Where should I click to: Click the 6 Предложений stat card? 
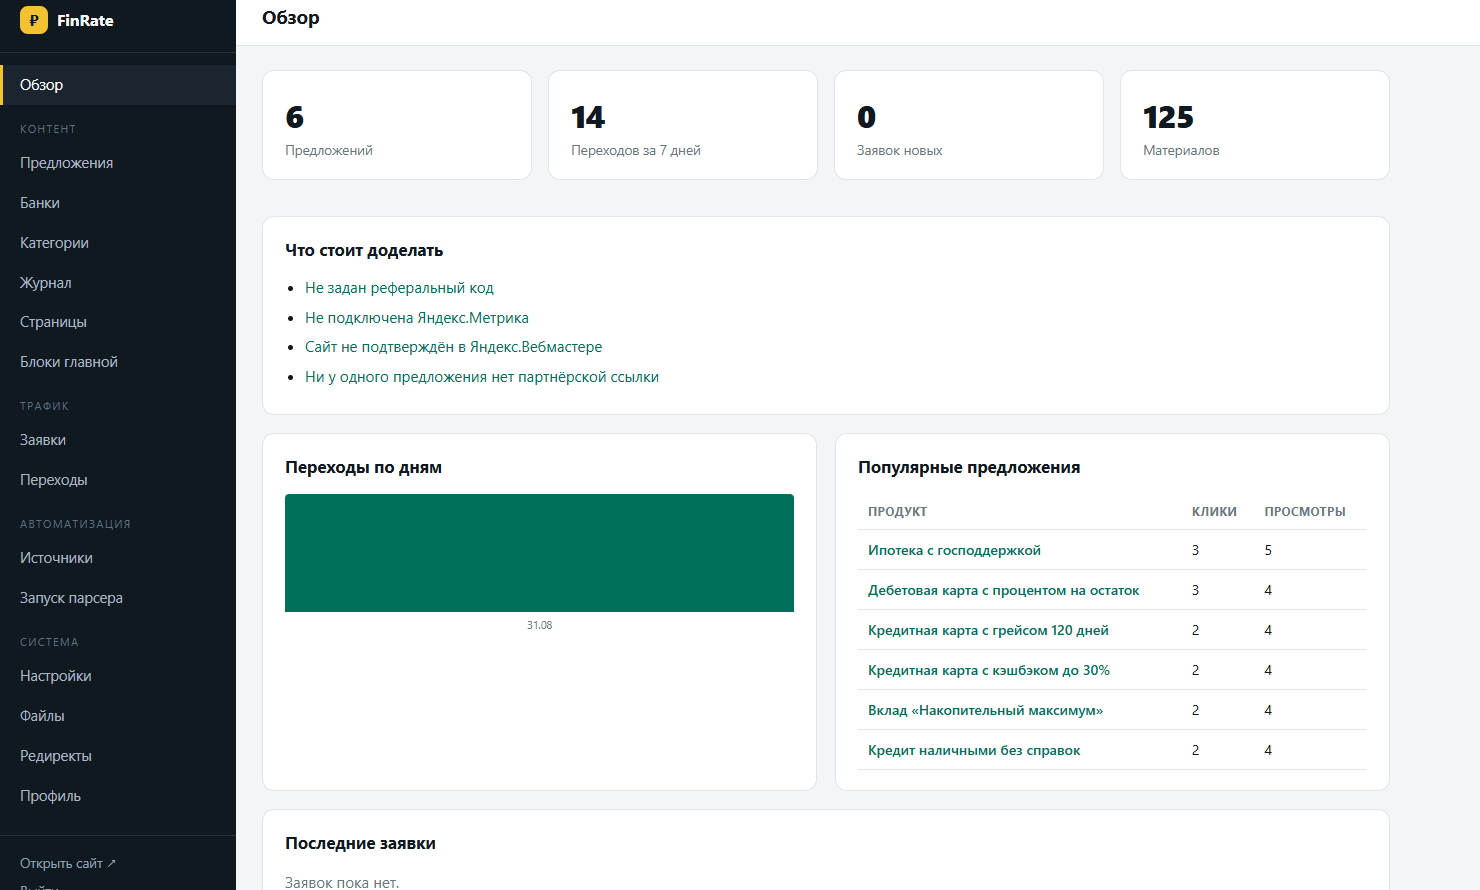(x=397, y=125)
